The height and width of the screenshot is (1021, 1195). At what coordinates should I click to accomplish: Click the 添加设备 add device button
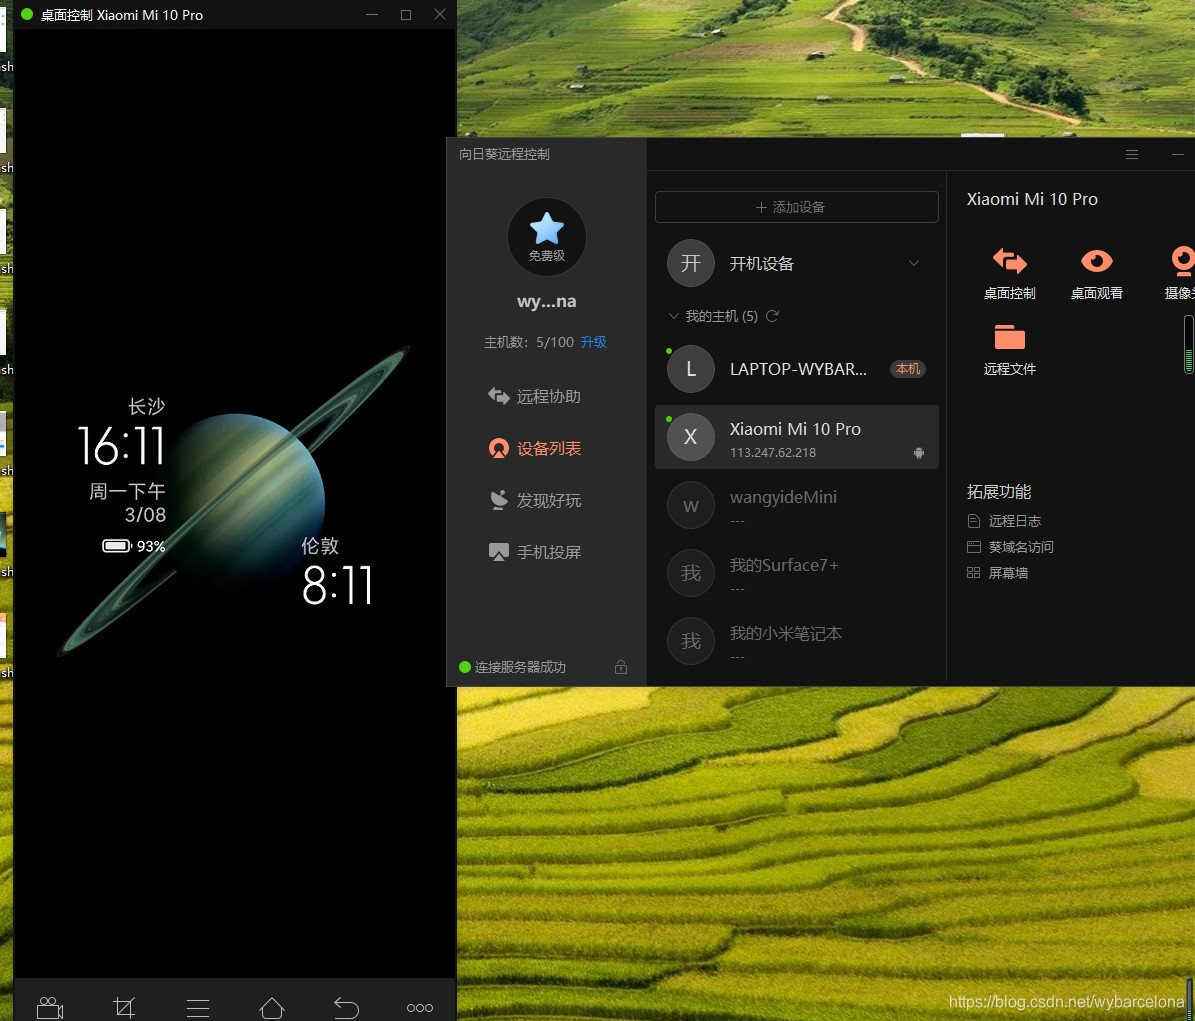point(796,207)
